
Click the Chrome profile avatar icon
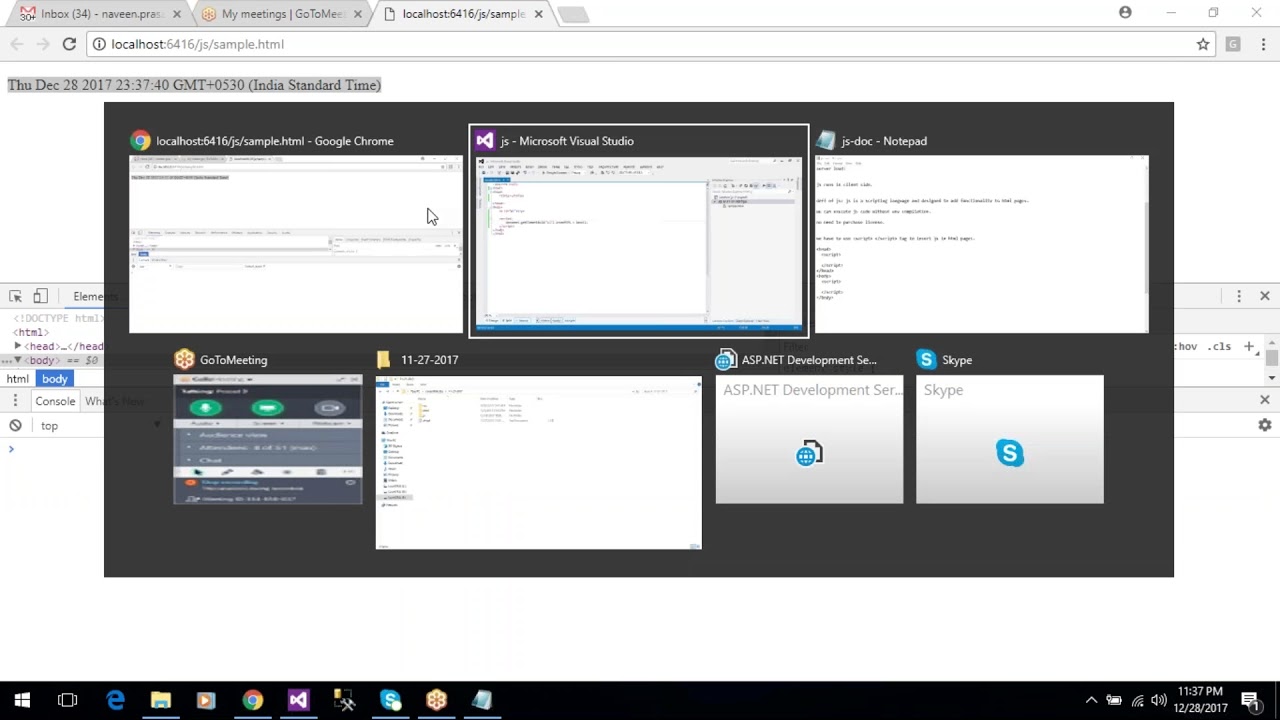click(1125, 12)
